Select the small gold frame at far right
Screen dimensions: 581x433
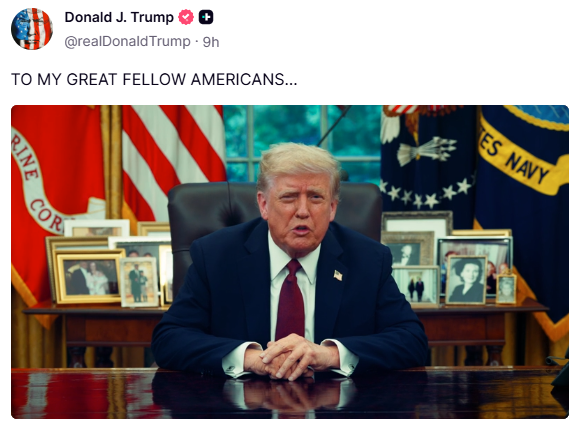coord(506,289)
